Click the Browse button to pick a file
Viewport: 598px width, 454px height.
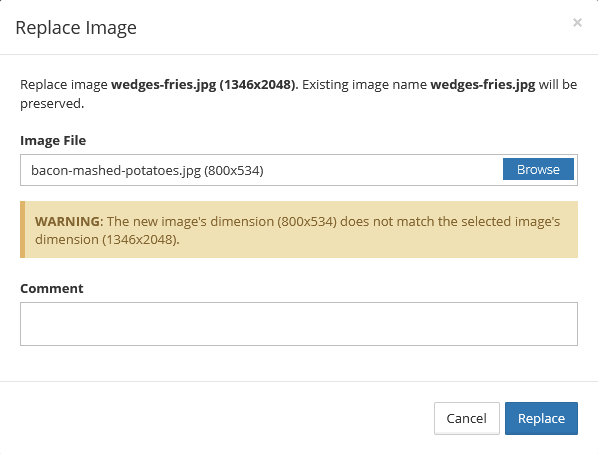pos(538,169)
